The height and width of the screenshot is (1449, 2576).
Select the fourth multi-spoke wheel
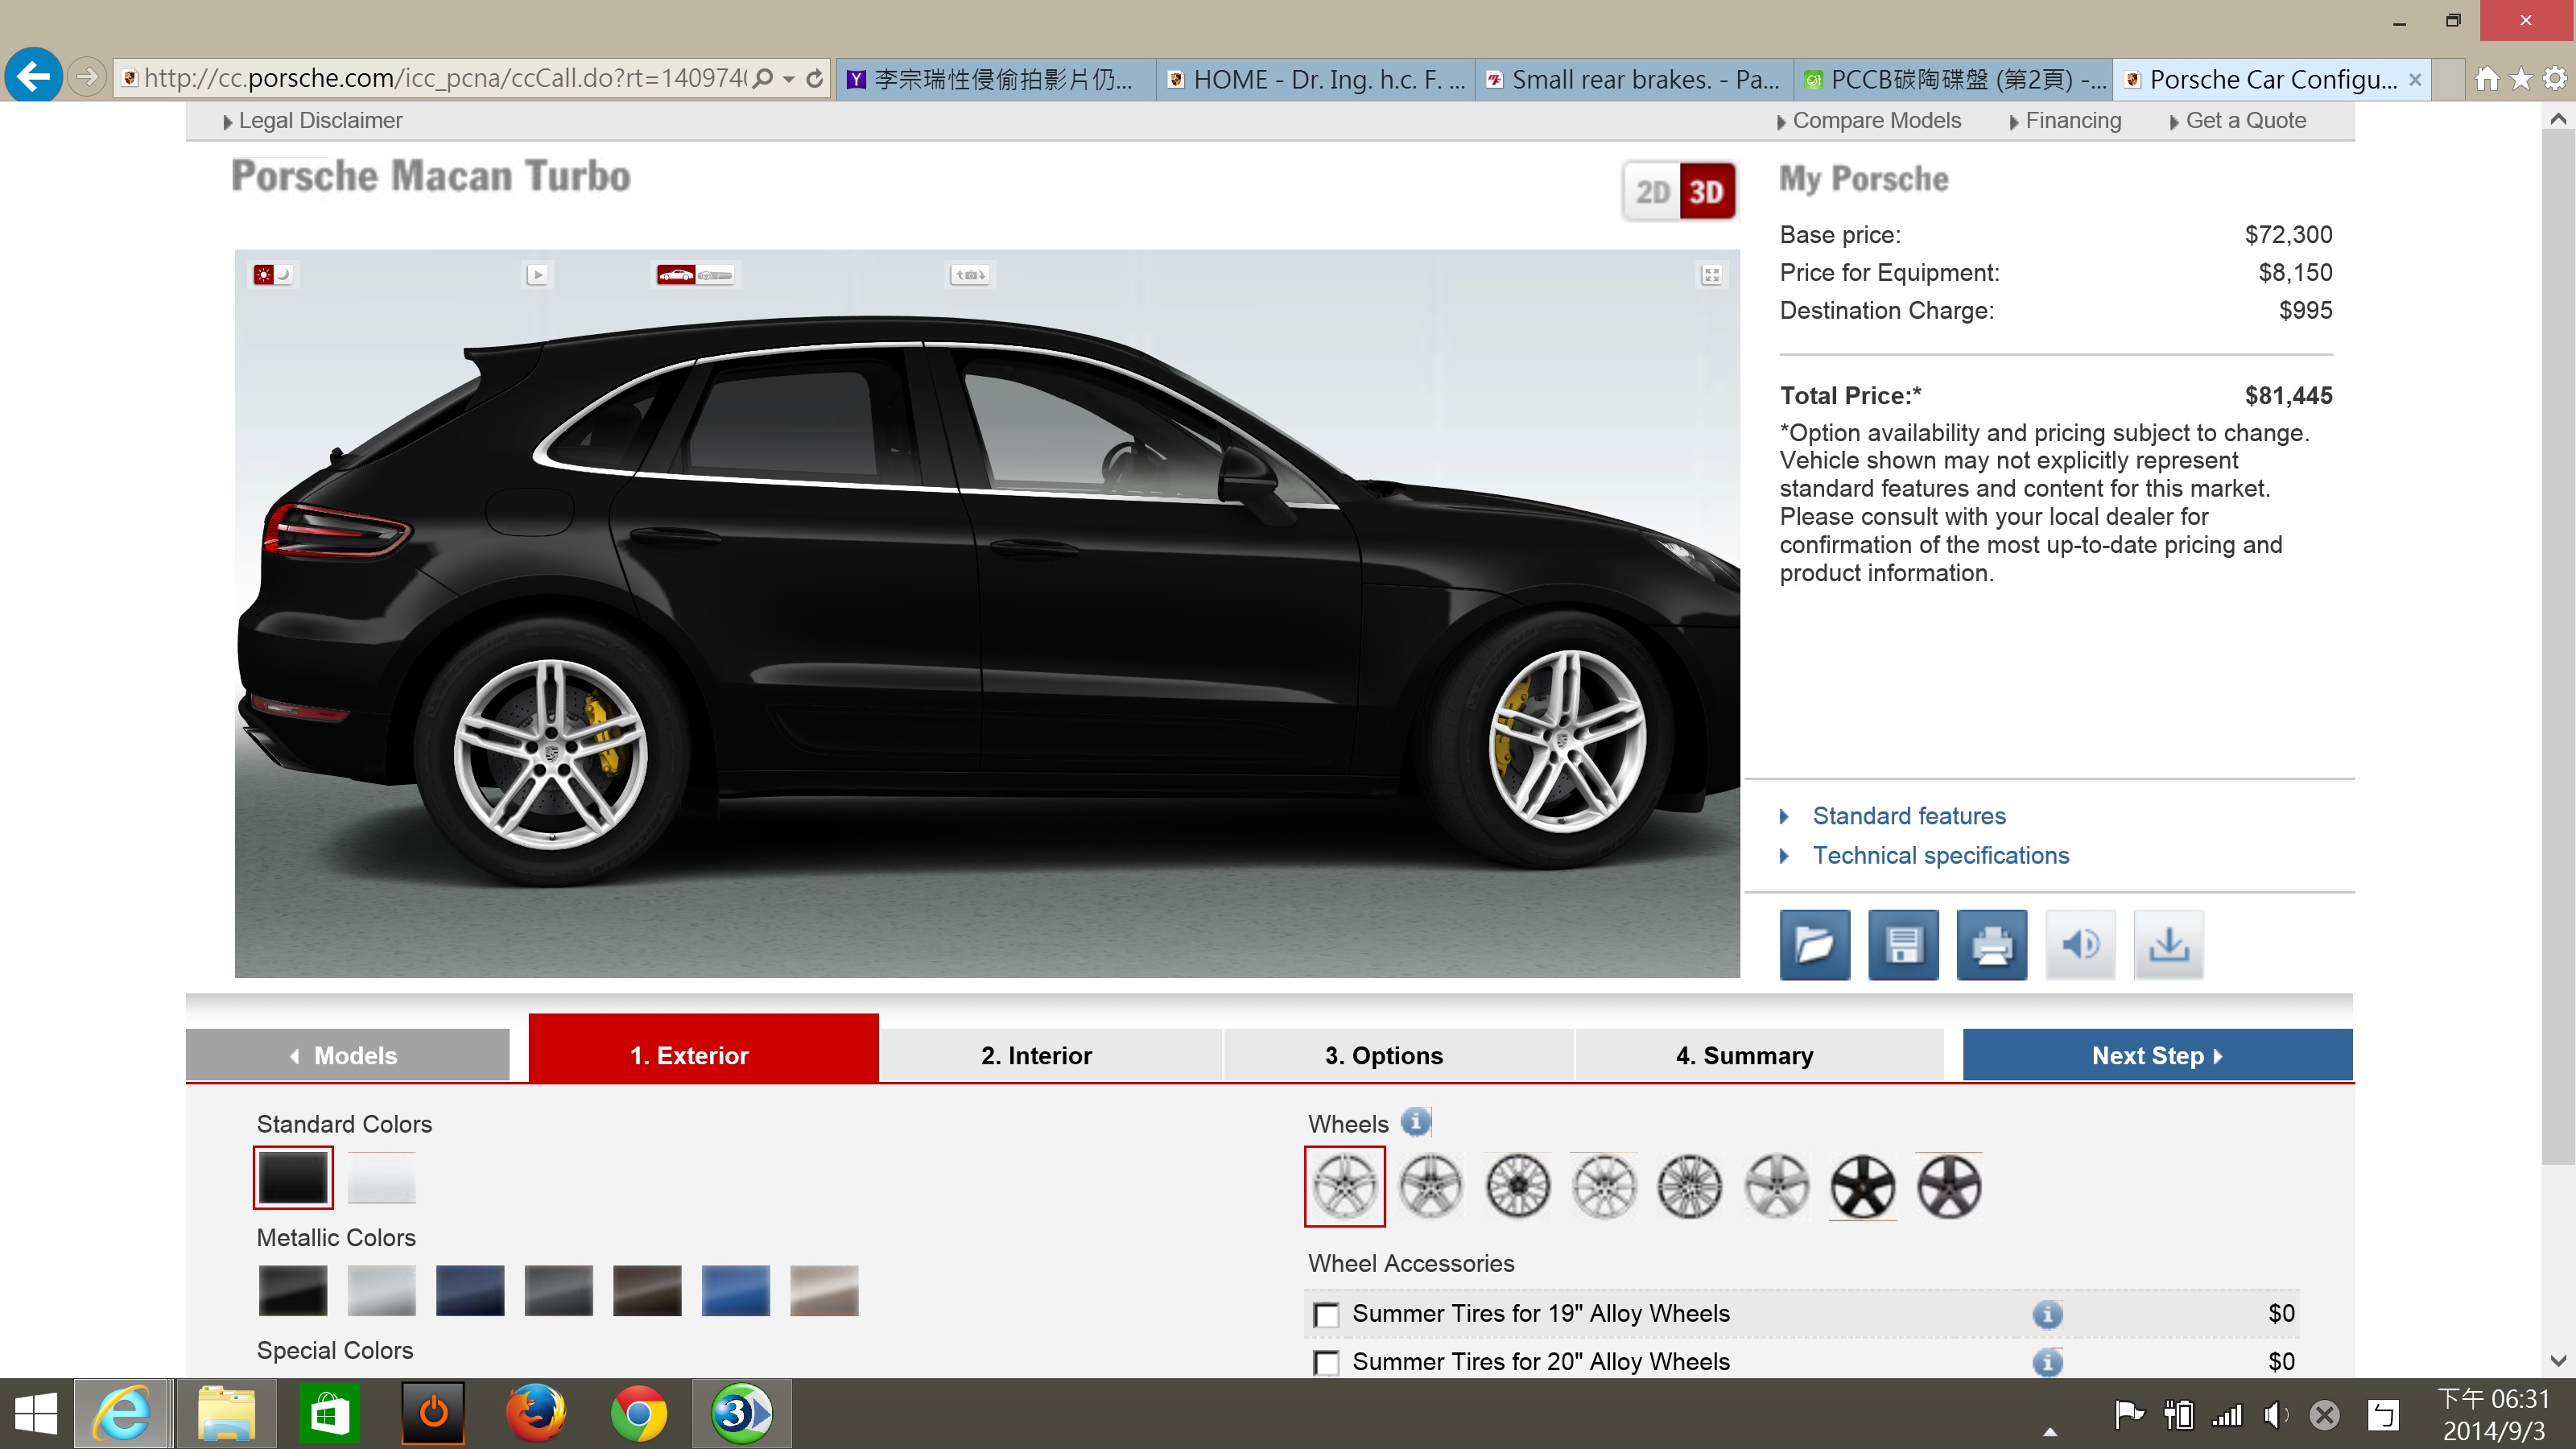pyautogui.click(x=1604, y=1186)
